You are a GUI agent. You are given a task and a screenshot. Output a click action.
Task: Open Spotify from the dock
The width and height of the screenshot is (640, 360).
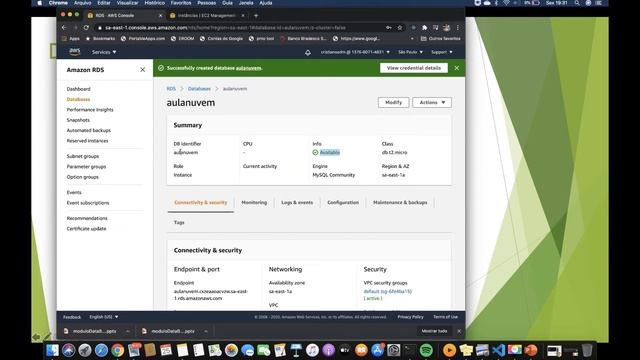(426, 350)
